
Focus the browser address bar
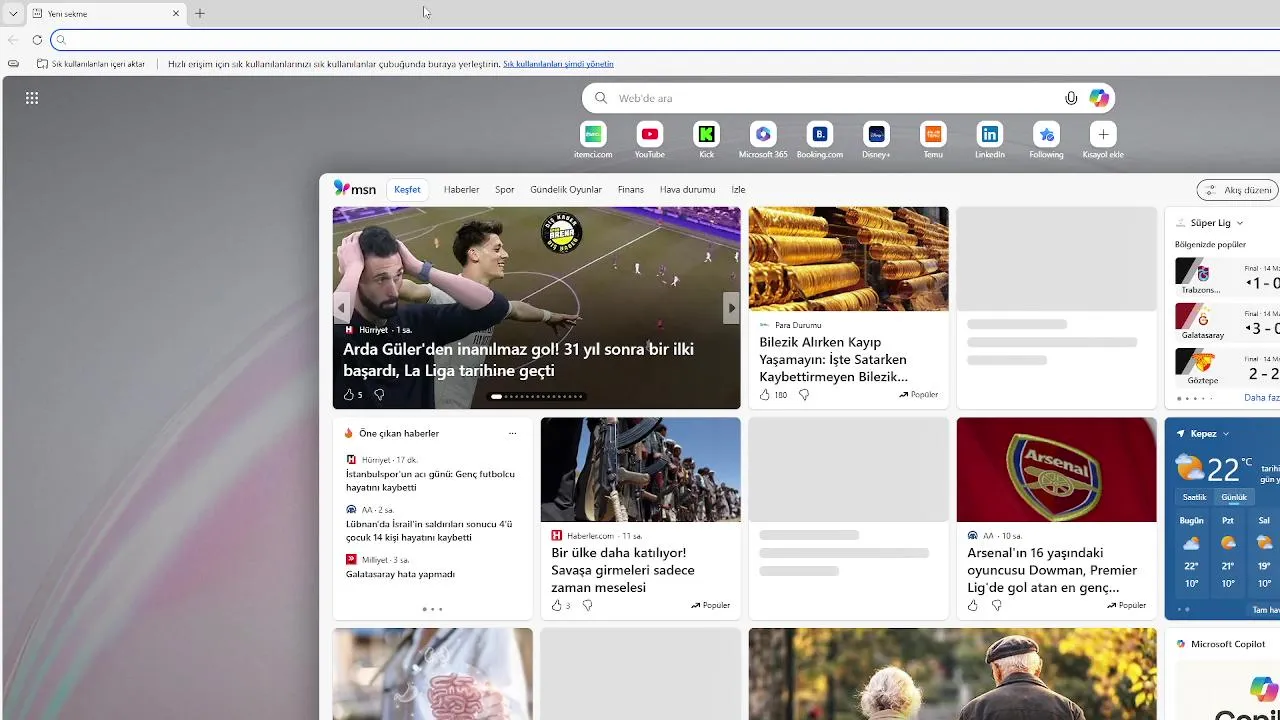pos(665,40)
